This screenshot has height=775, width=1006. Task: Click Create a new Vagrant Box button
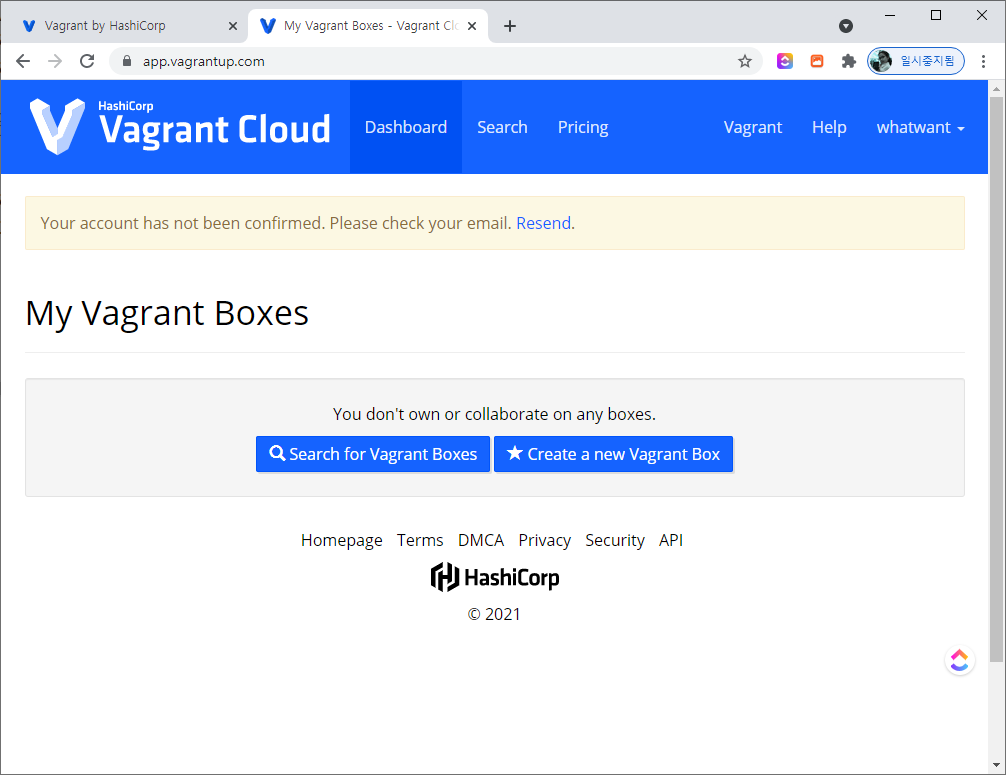tap(613, 454)
